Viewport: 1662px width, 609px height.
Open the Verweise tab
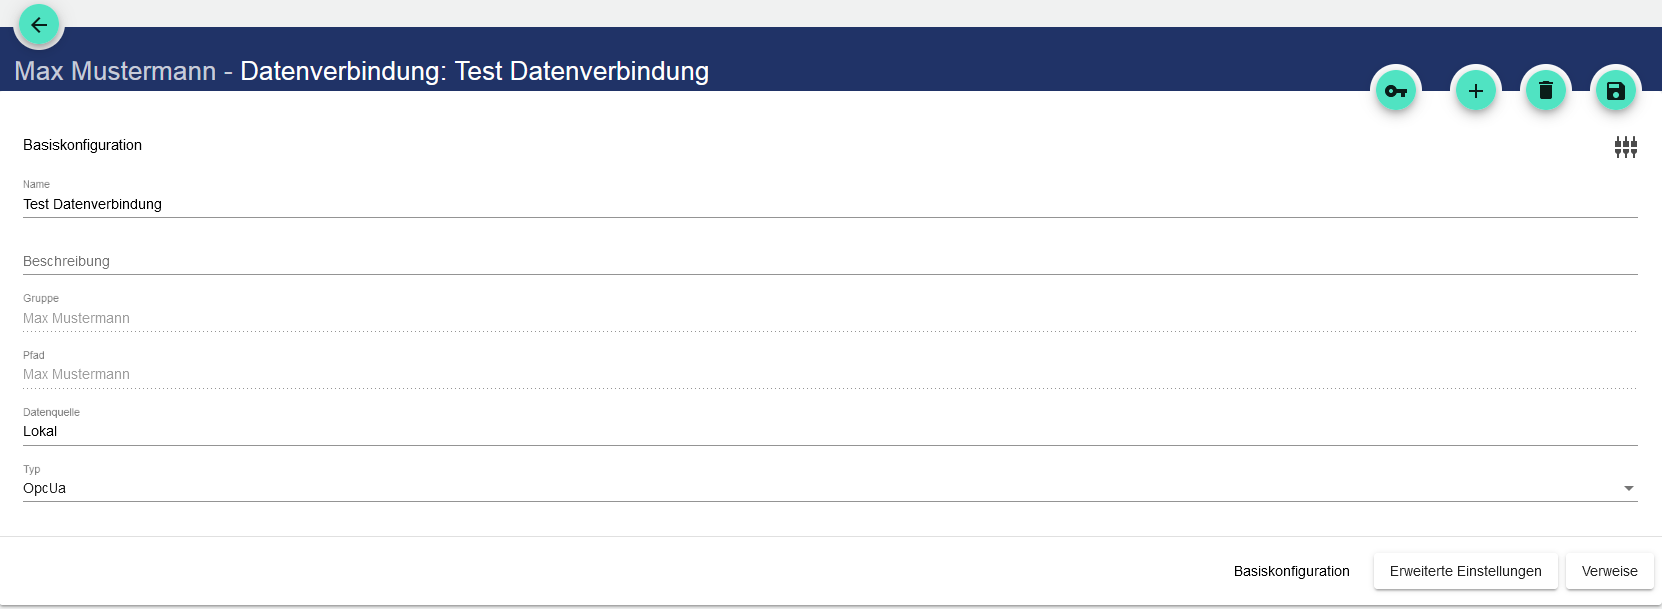tap(1609, 571)
